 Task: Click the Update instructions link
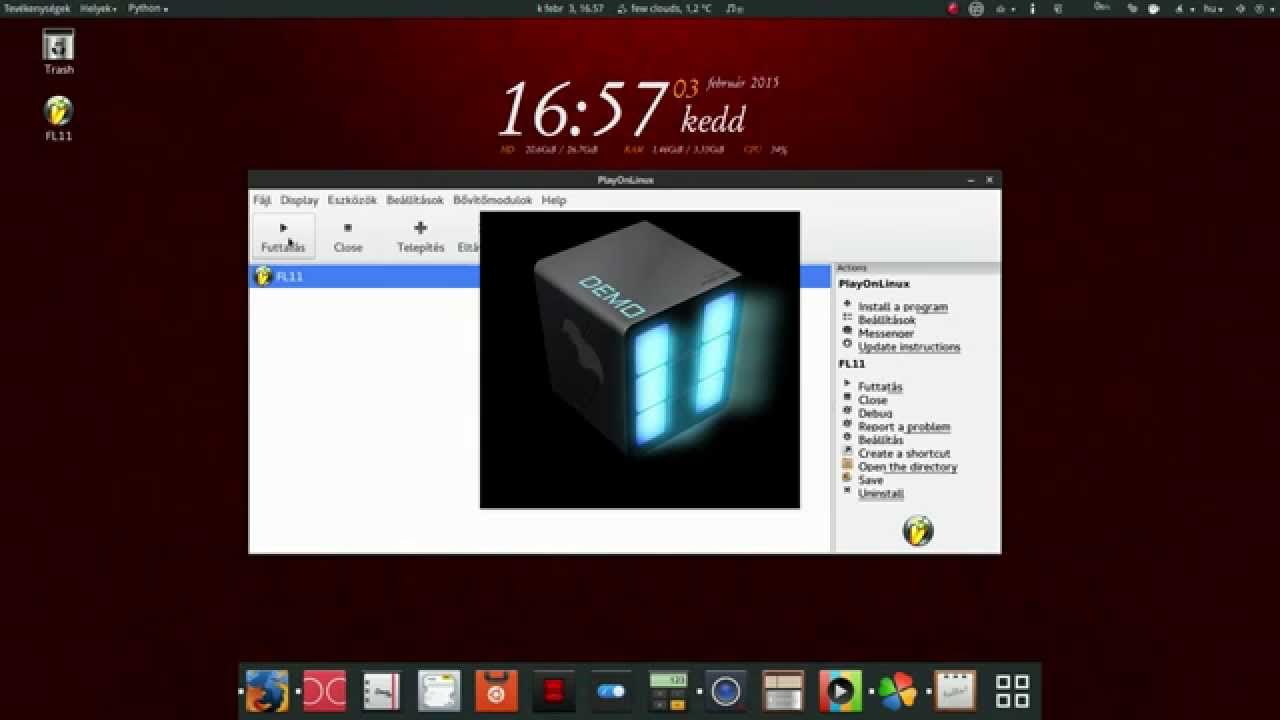coord(909,347)
